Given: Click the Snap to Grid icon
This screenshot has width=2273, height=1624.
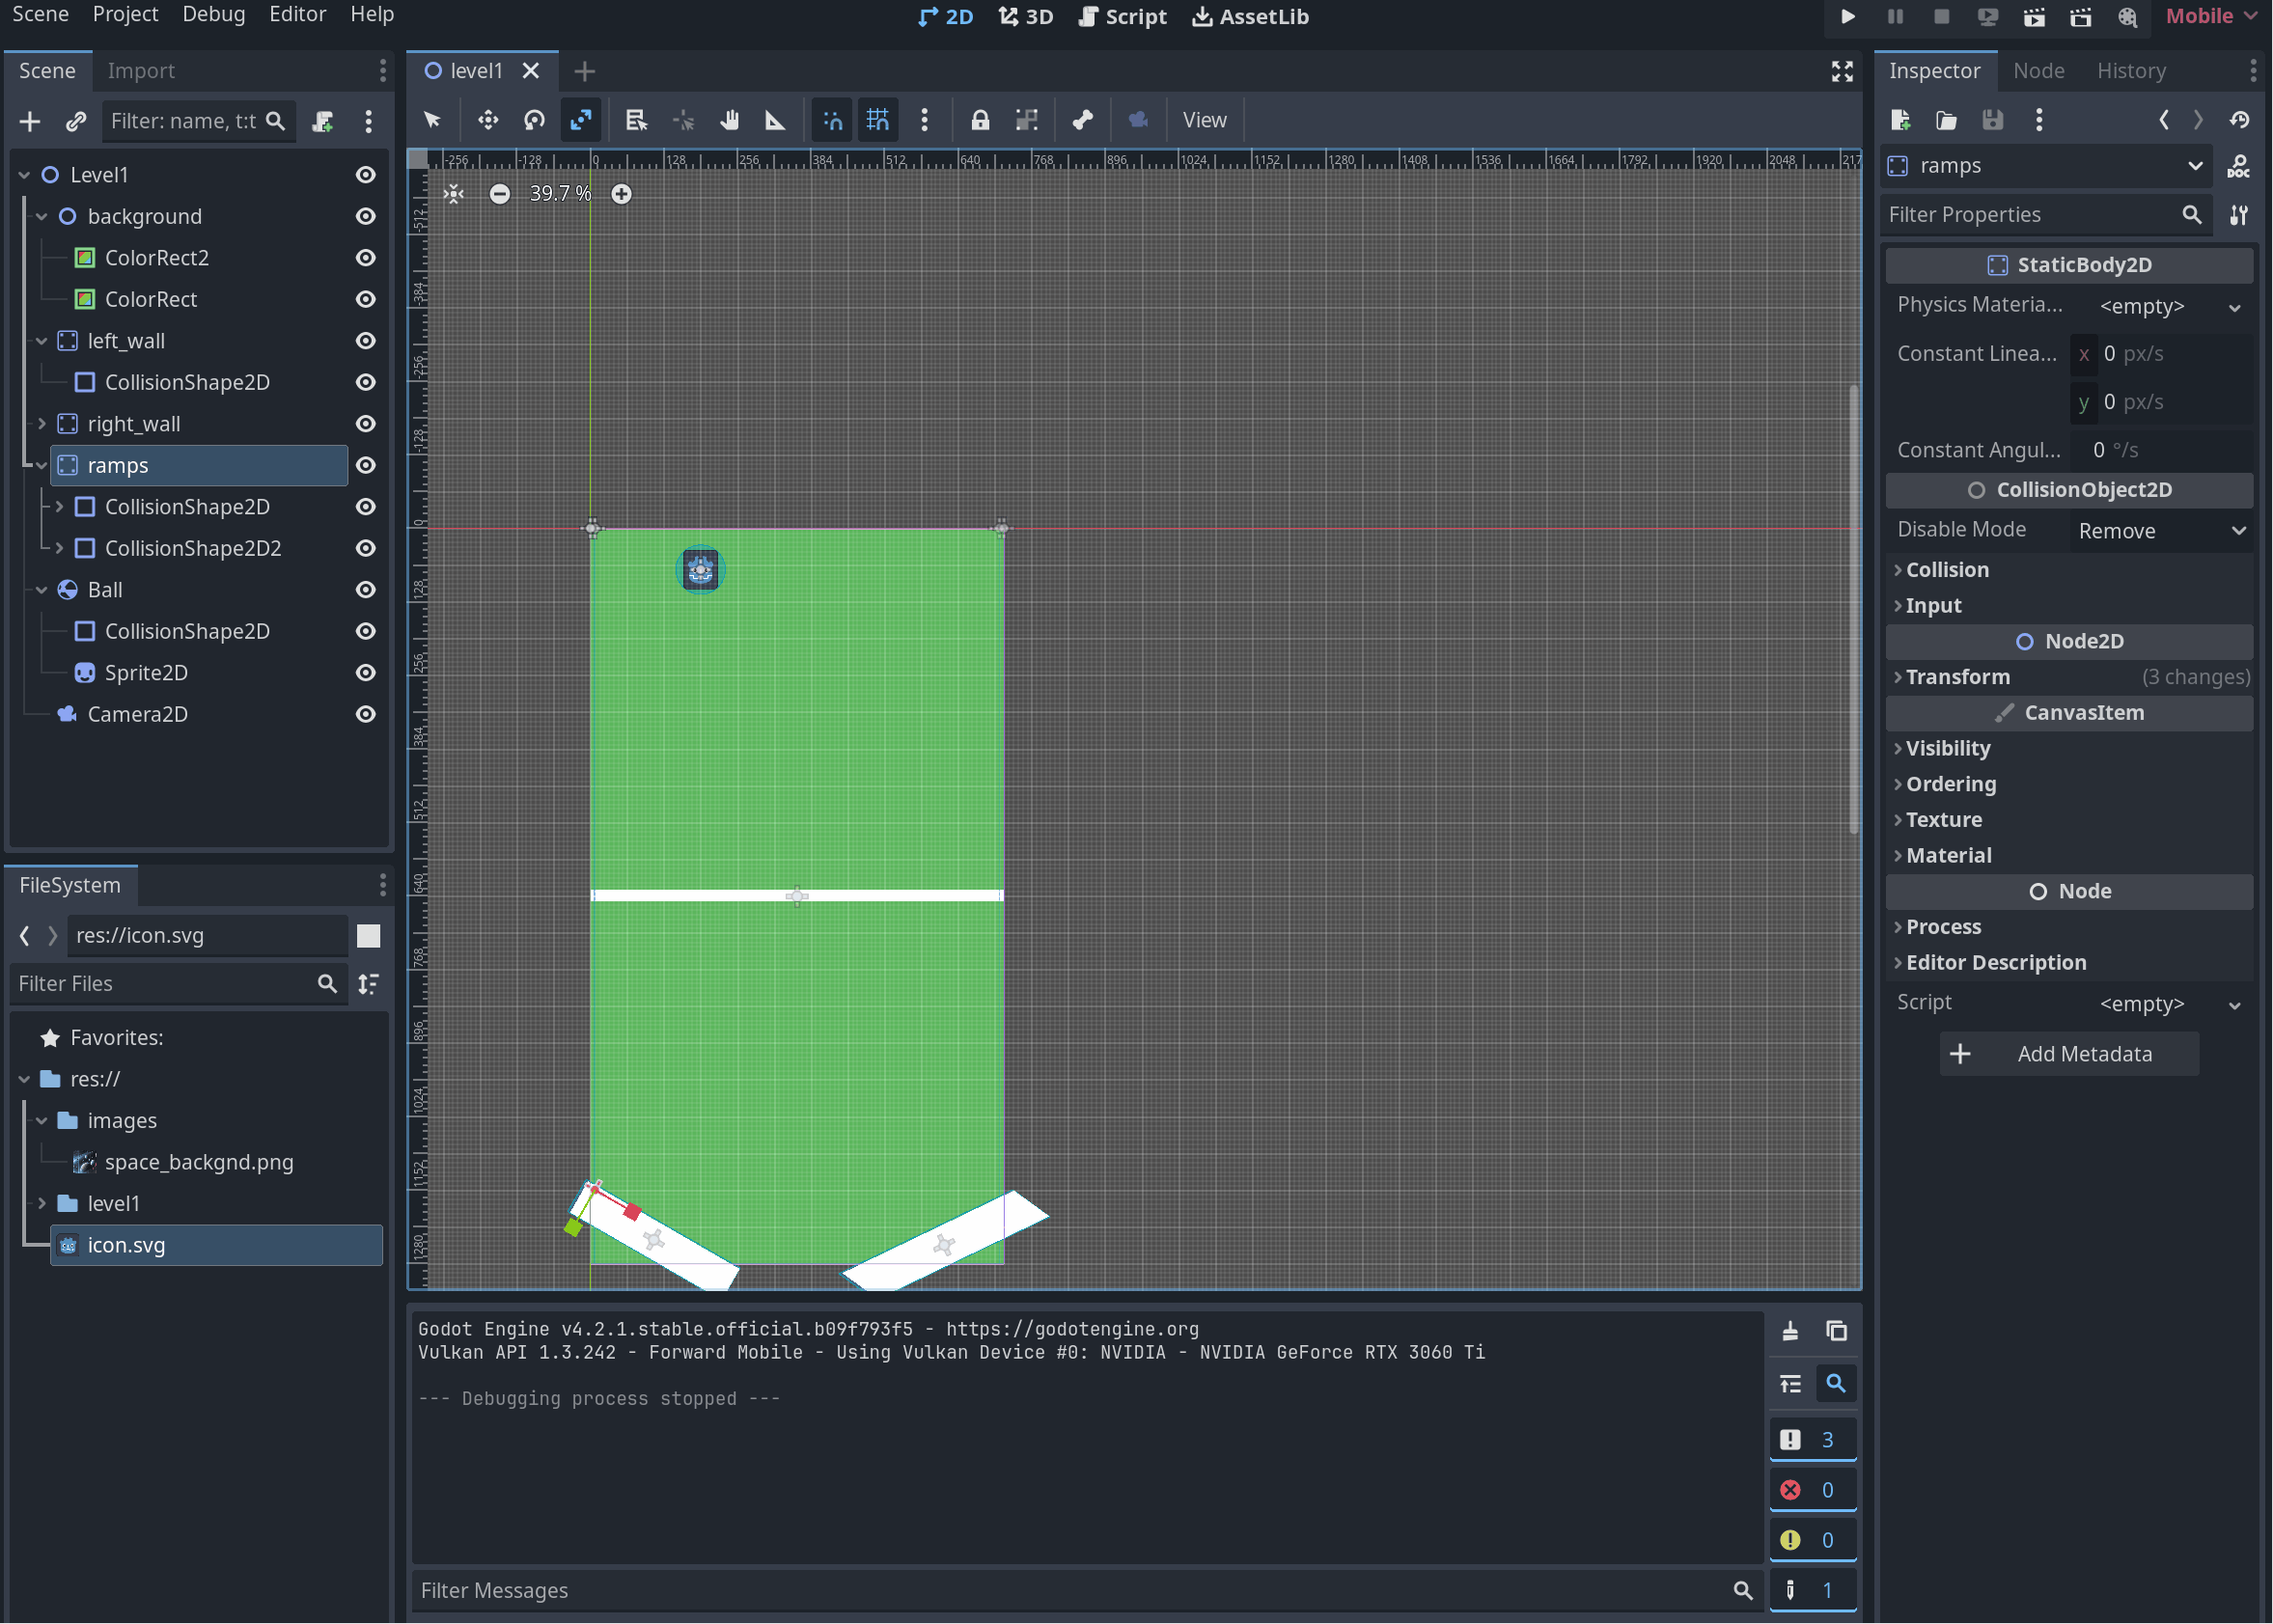Looking at the screenshot, I should pos(875,120).
